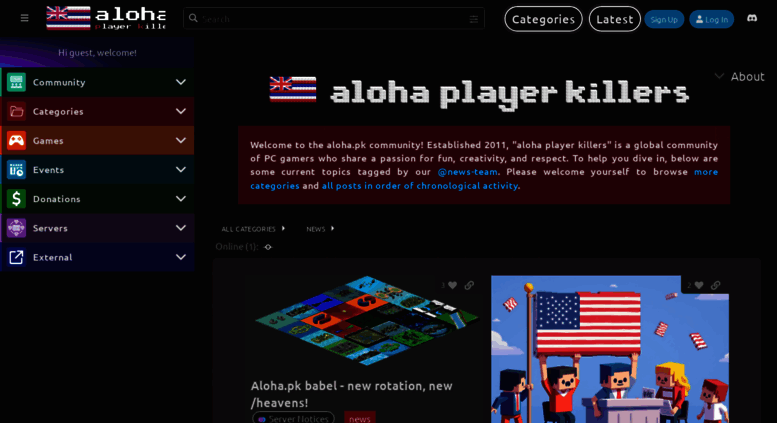Like the American flag post heart
This screenshot has width=777, height=423.
[x=699, y=285]
